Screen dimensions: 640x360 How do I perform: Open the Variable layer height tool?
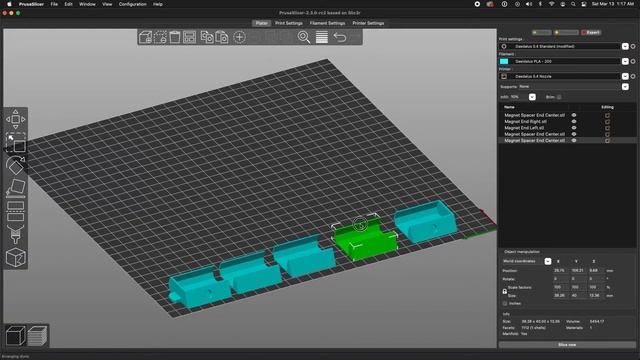coord(322,37)
